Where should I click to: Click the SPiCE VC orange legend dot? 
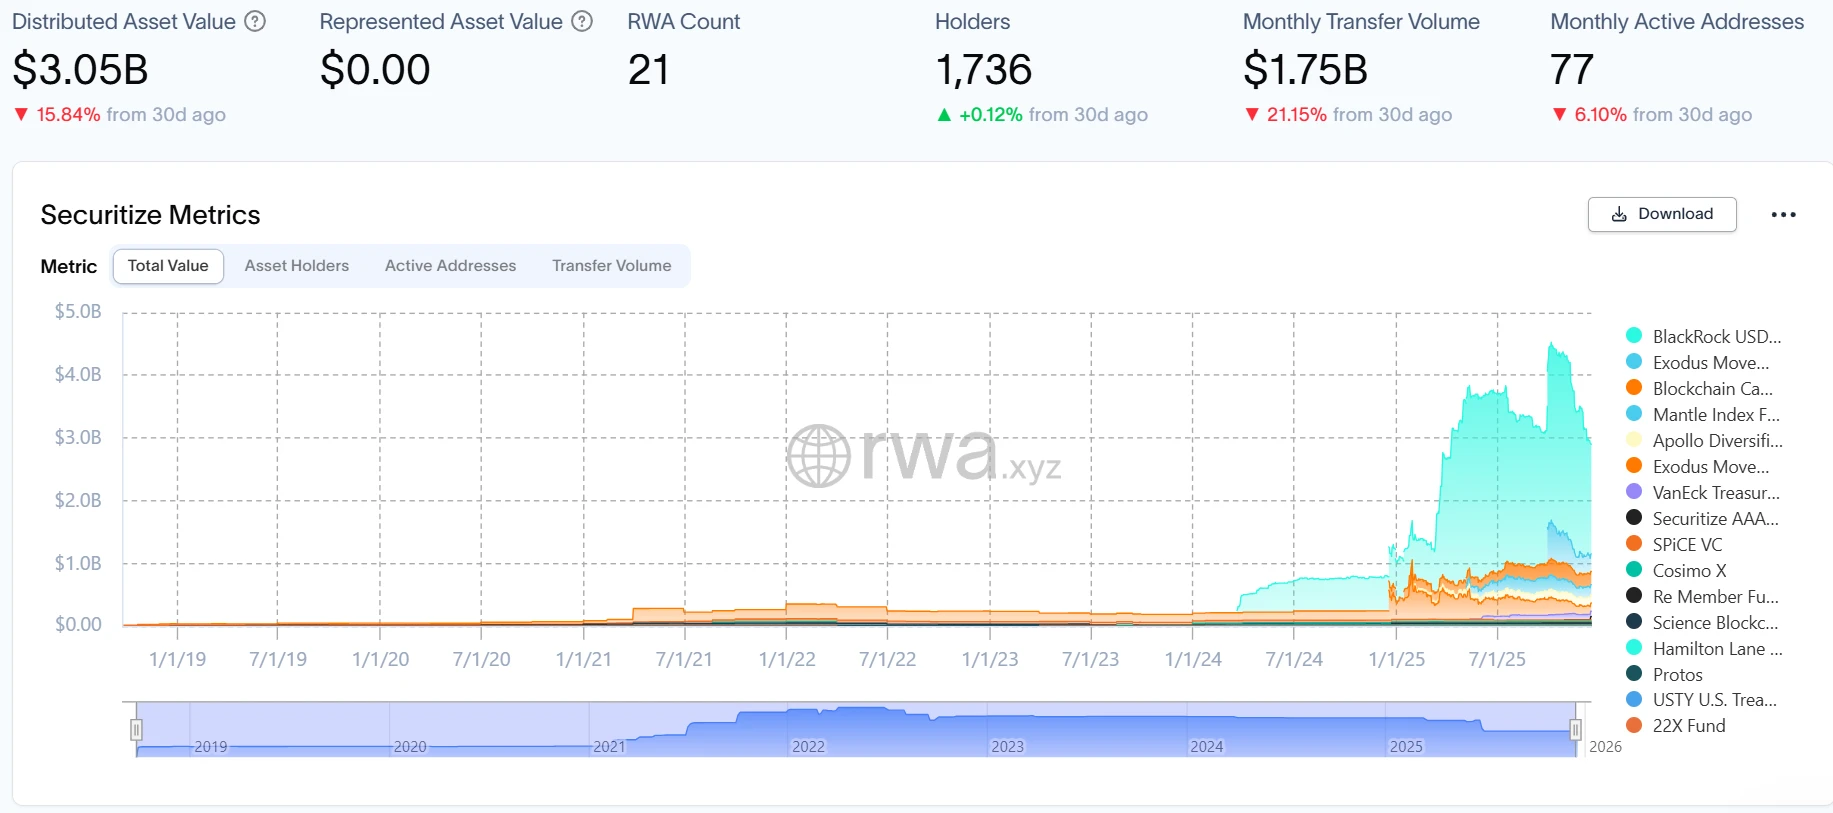[1634, 544]
